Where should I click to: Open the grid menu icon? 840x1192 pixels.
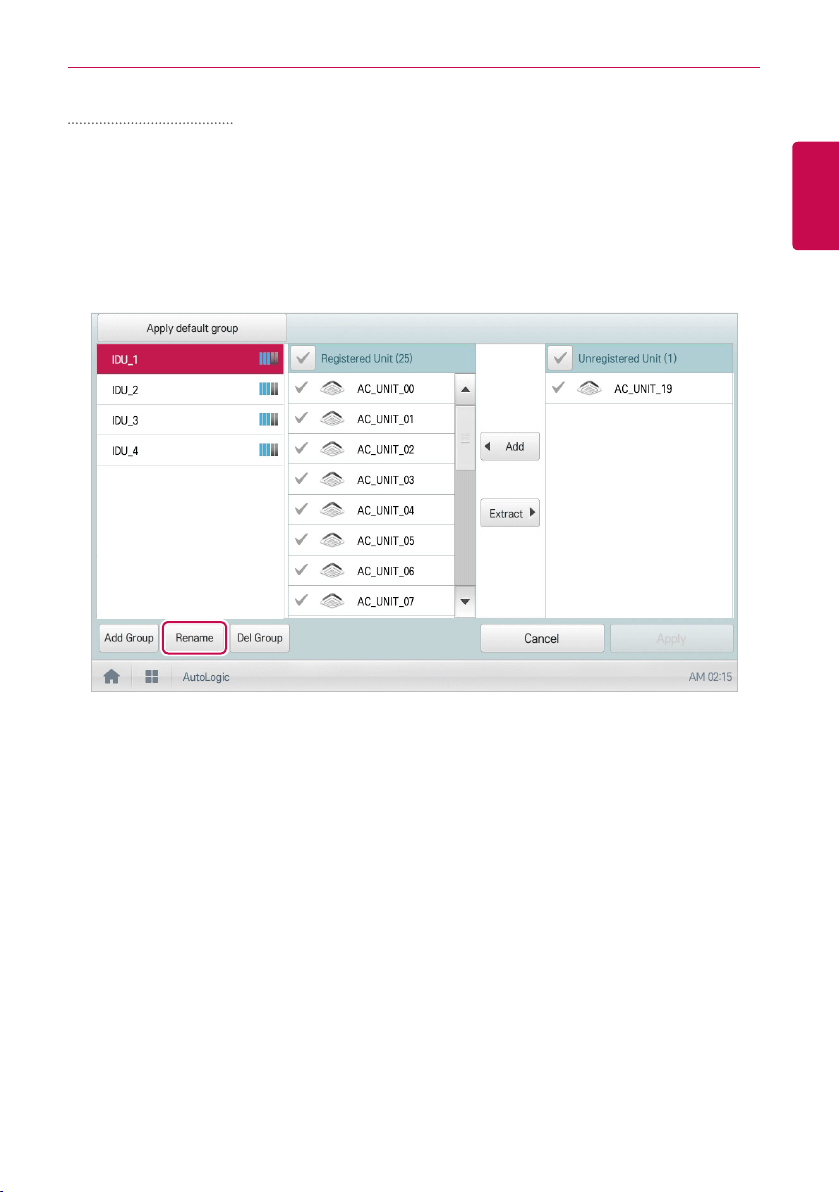click(x=151, y=677)
